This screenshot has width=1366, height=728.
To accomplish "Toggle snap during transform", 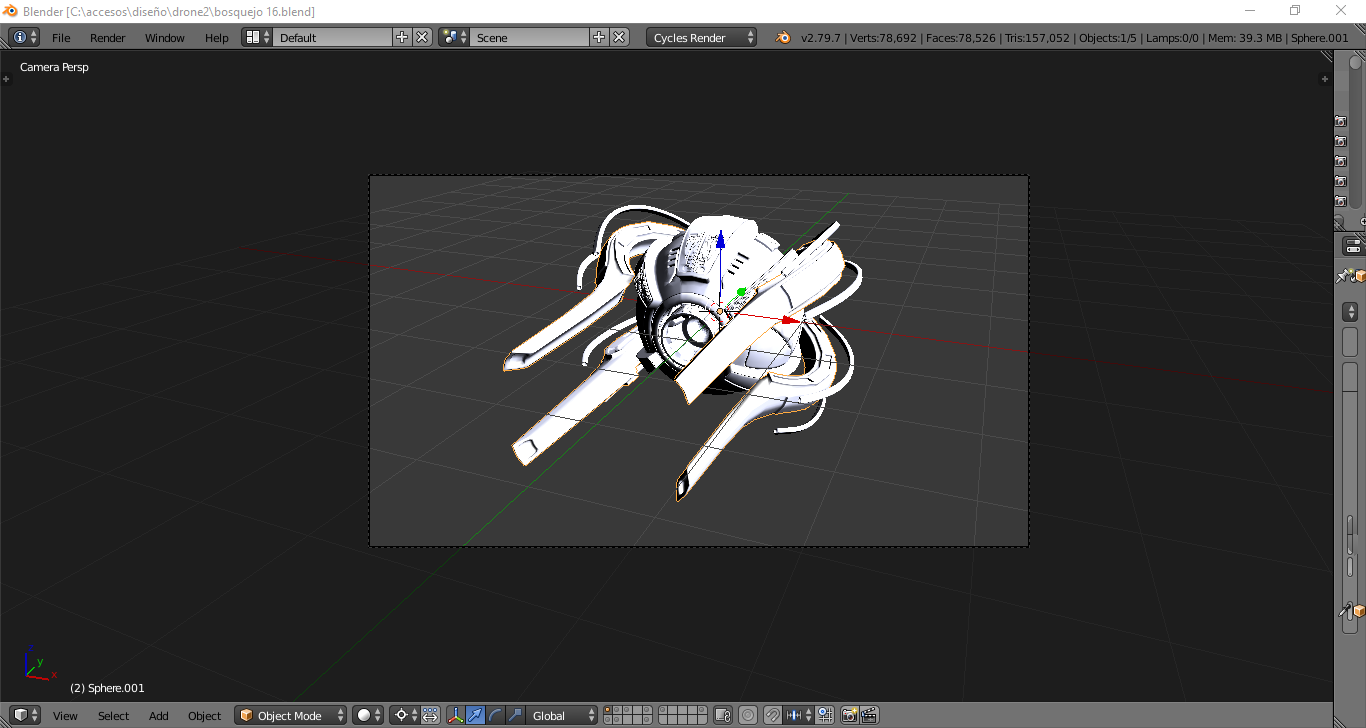I will [773, 715].
